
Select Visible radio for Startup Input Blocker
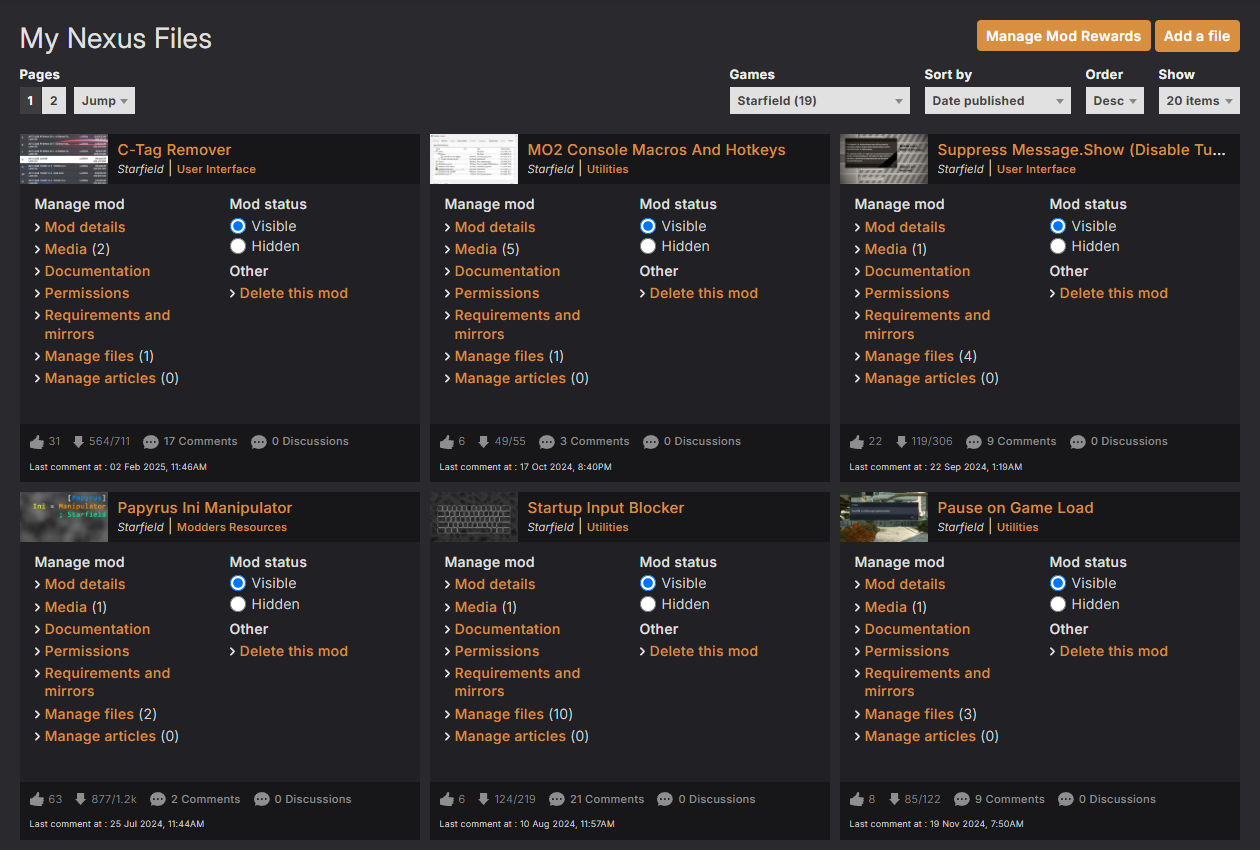[x=648, y=583]
